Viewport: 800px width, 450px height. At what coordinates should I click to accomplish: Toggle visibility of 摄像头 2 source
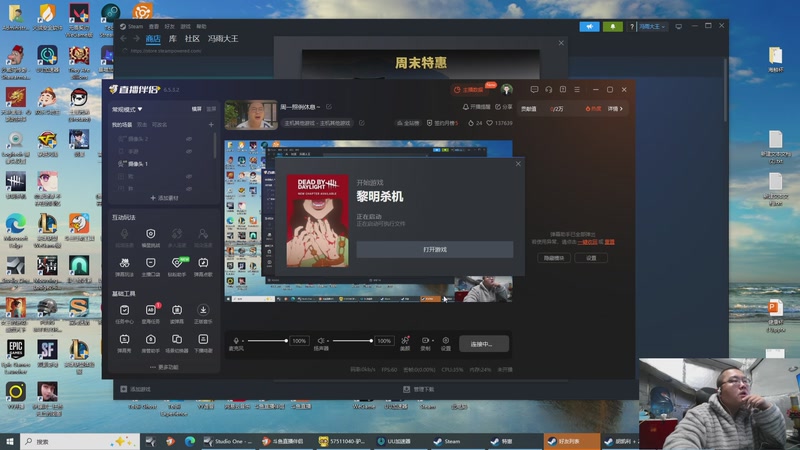pos(189,139)
